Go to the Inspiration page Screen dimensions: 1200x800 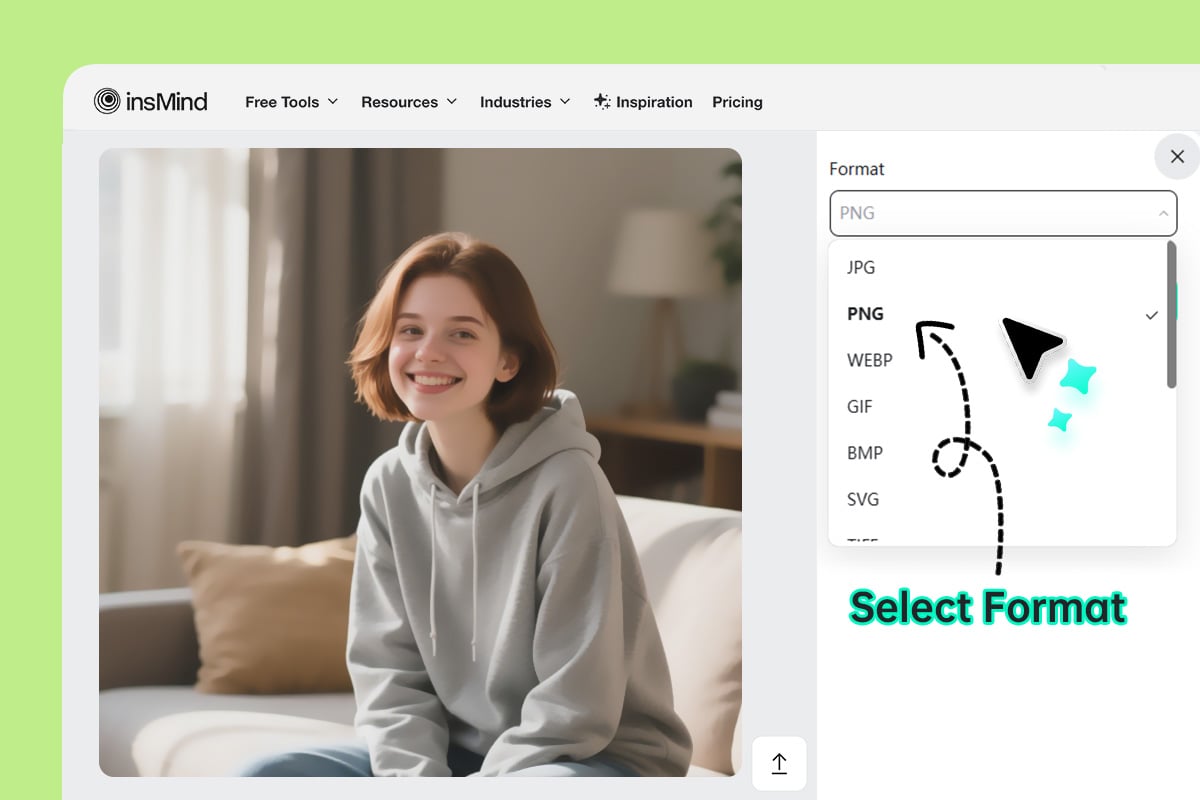[x=643, y=102]
